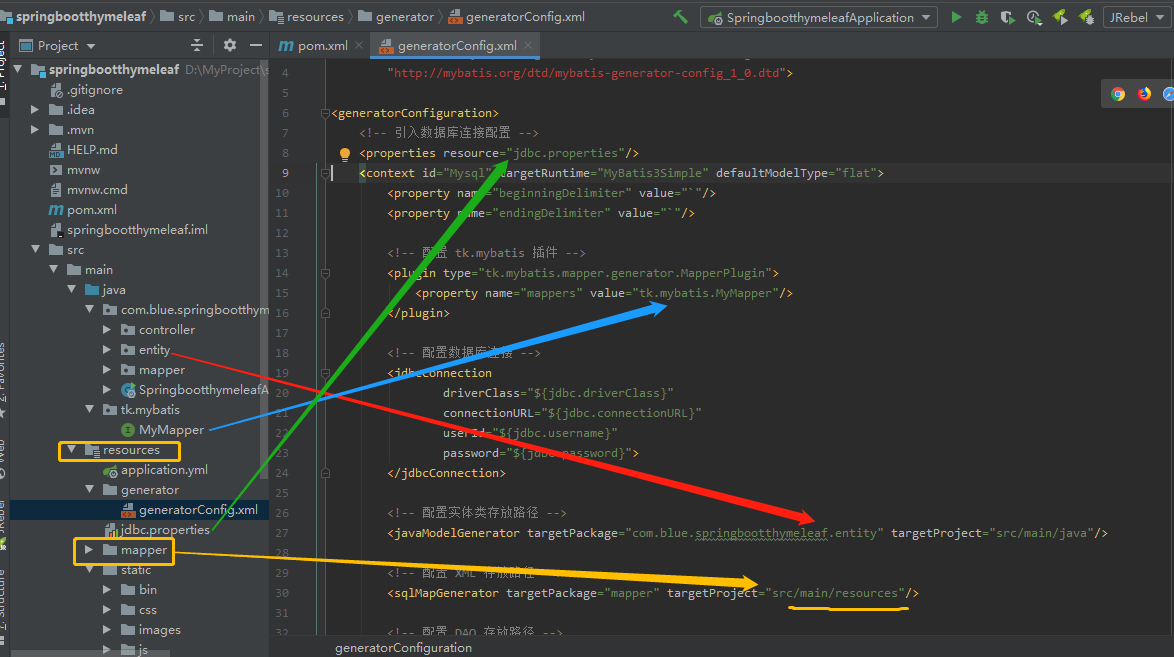
Task: Close the pom.xml tab
Action: [x=359, y=46]
